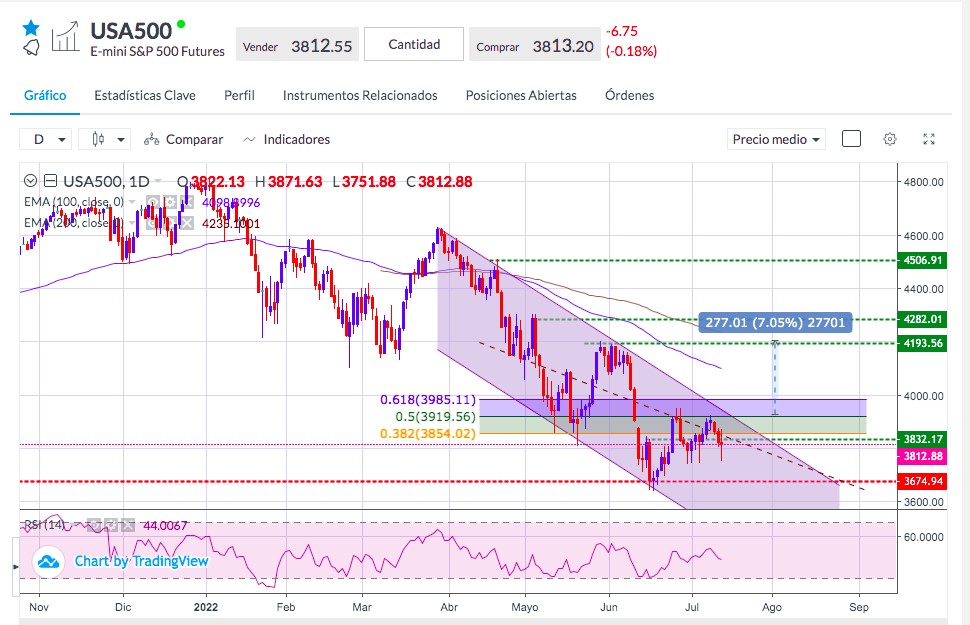Select the 0.5(3919.56) Fibonacci level label

coord(436,417)
